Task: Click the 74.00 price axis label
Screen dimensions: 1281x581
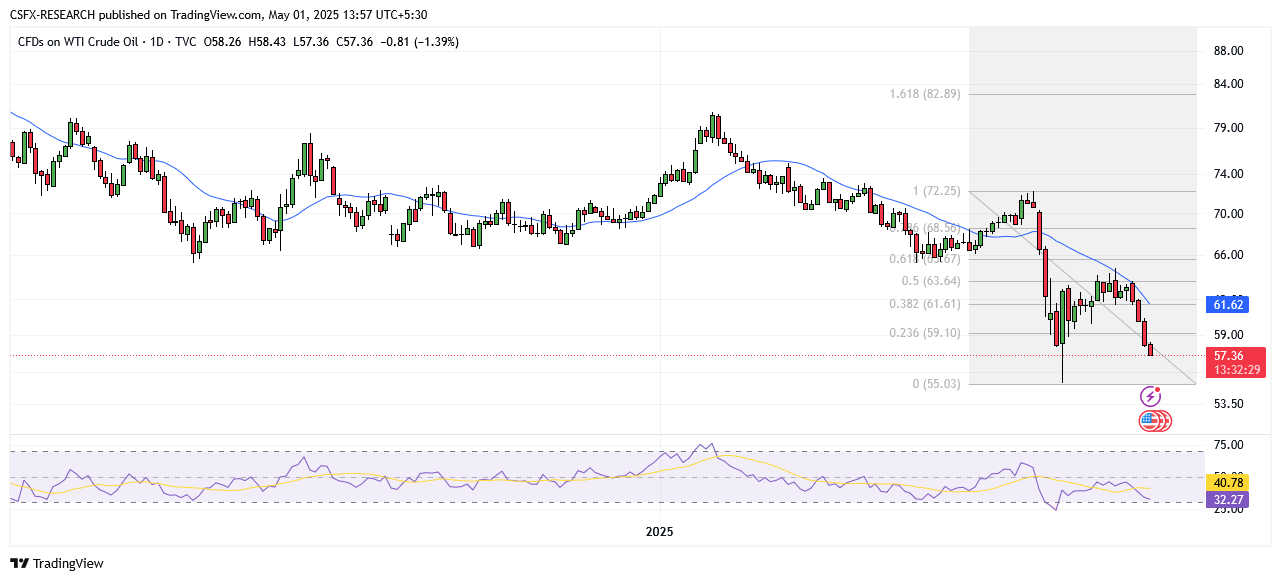Action: (x=1228, y=174)
